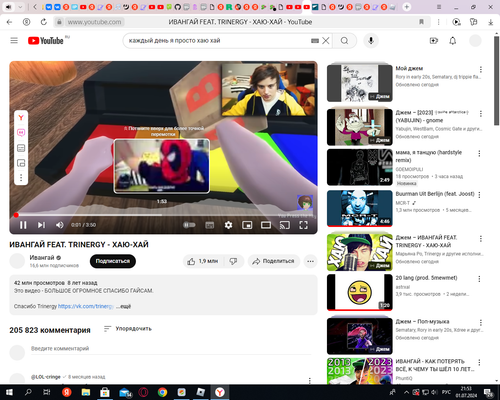This screenshot has height=400, width=500.
Task: Open options for Buurman Uit Berlijn
Action: (x=479, y=195)
